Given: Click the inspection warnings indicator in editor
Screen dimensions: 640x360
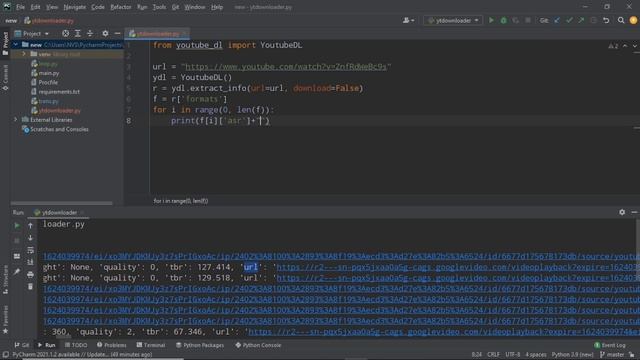Looking at the screenshot, I should [613, 46].
